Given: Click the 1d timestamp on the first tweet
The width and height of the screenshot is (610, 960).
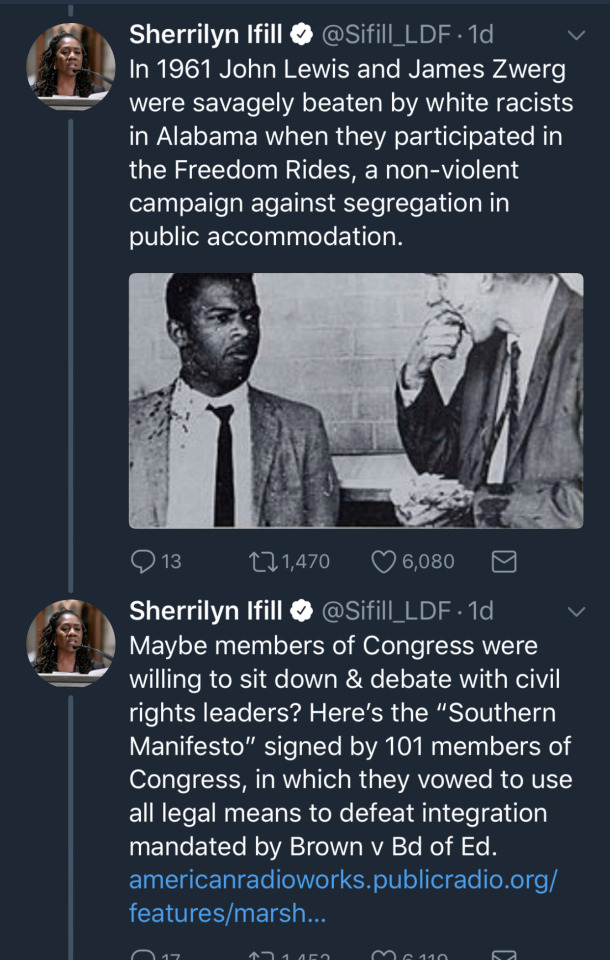Looking at the screenshot, I should 481,35.
